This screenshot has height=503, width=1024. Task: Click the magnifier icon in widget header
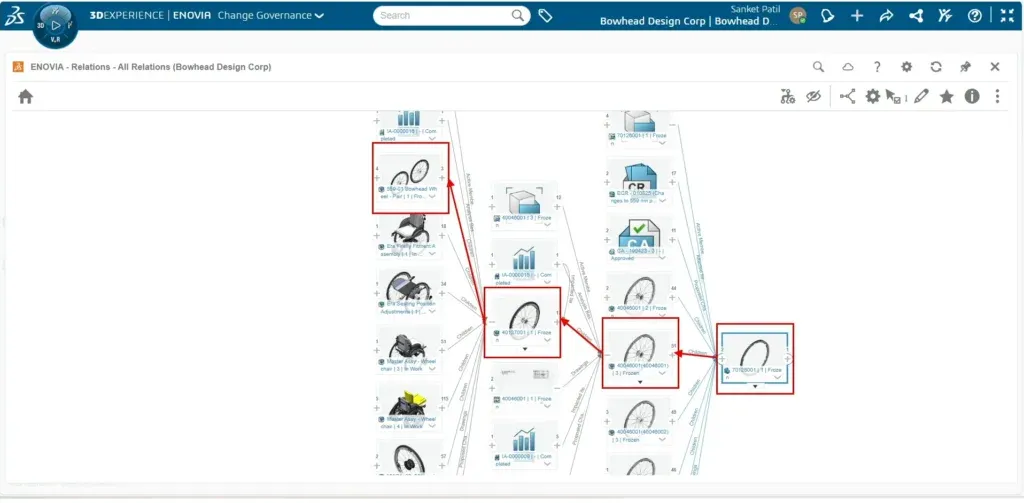[818, 67]
